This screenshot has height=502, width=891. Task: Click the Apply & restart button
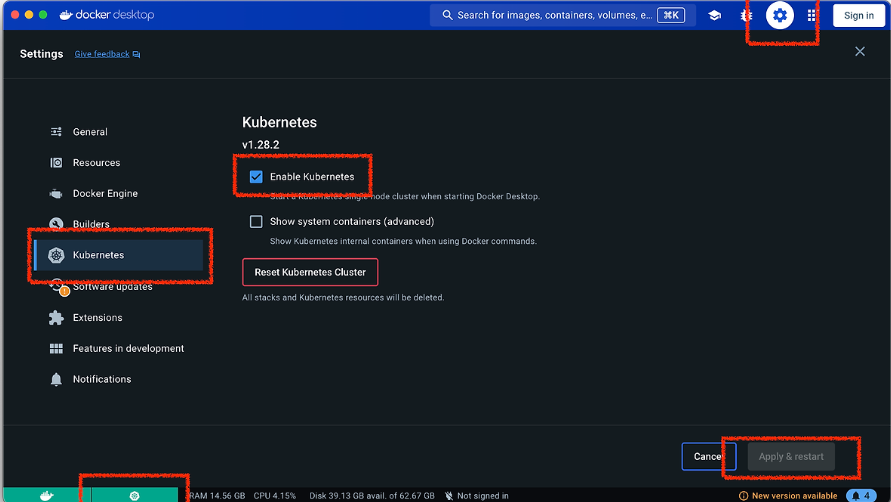791,457
